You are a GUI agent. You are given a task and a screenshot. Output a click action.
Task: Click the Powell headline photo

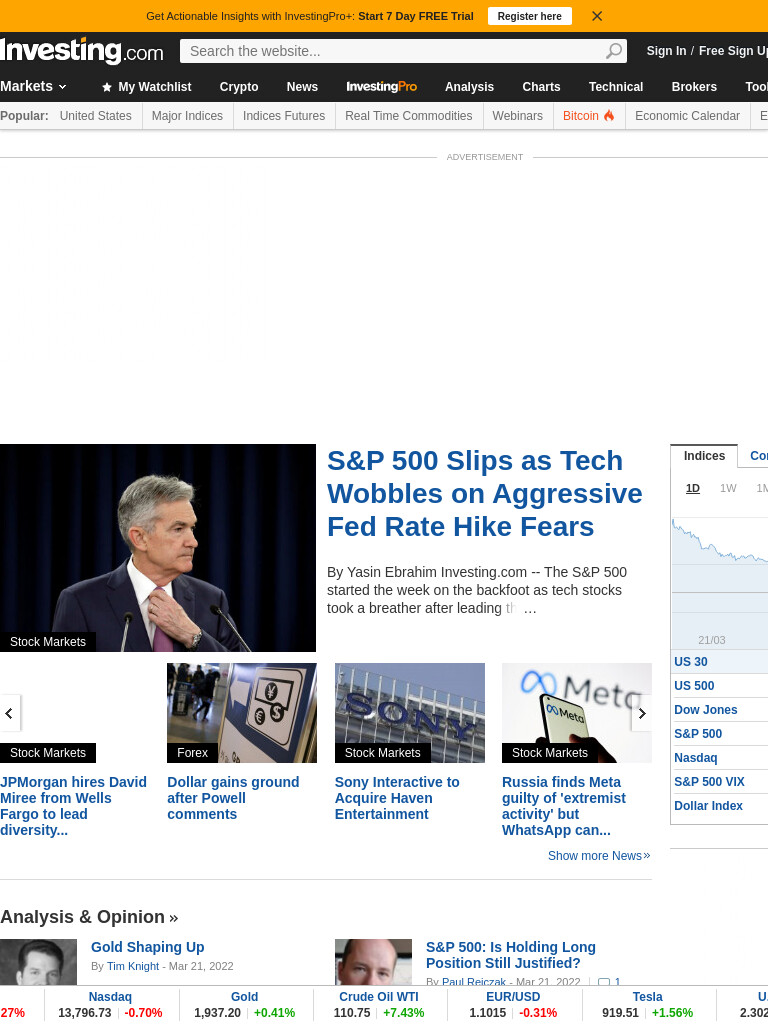(x=158, y=548)
